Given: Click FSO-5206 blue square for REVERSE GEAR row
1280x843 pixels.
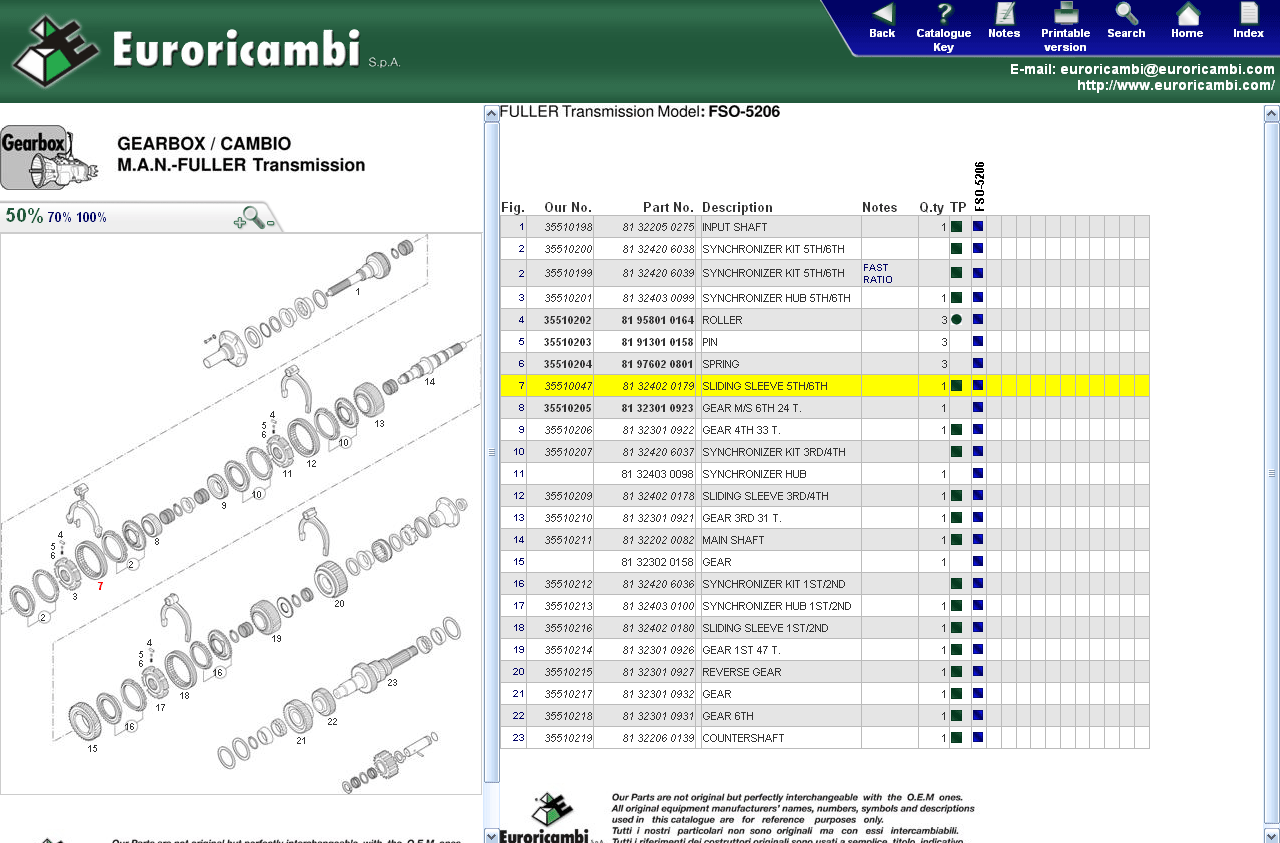Looking at the screenshot, I should [x=978, y=672].
